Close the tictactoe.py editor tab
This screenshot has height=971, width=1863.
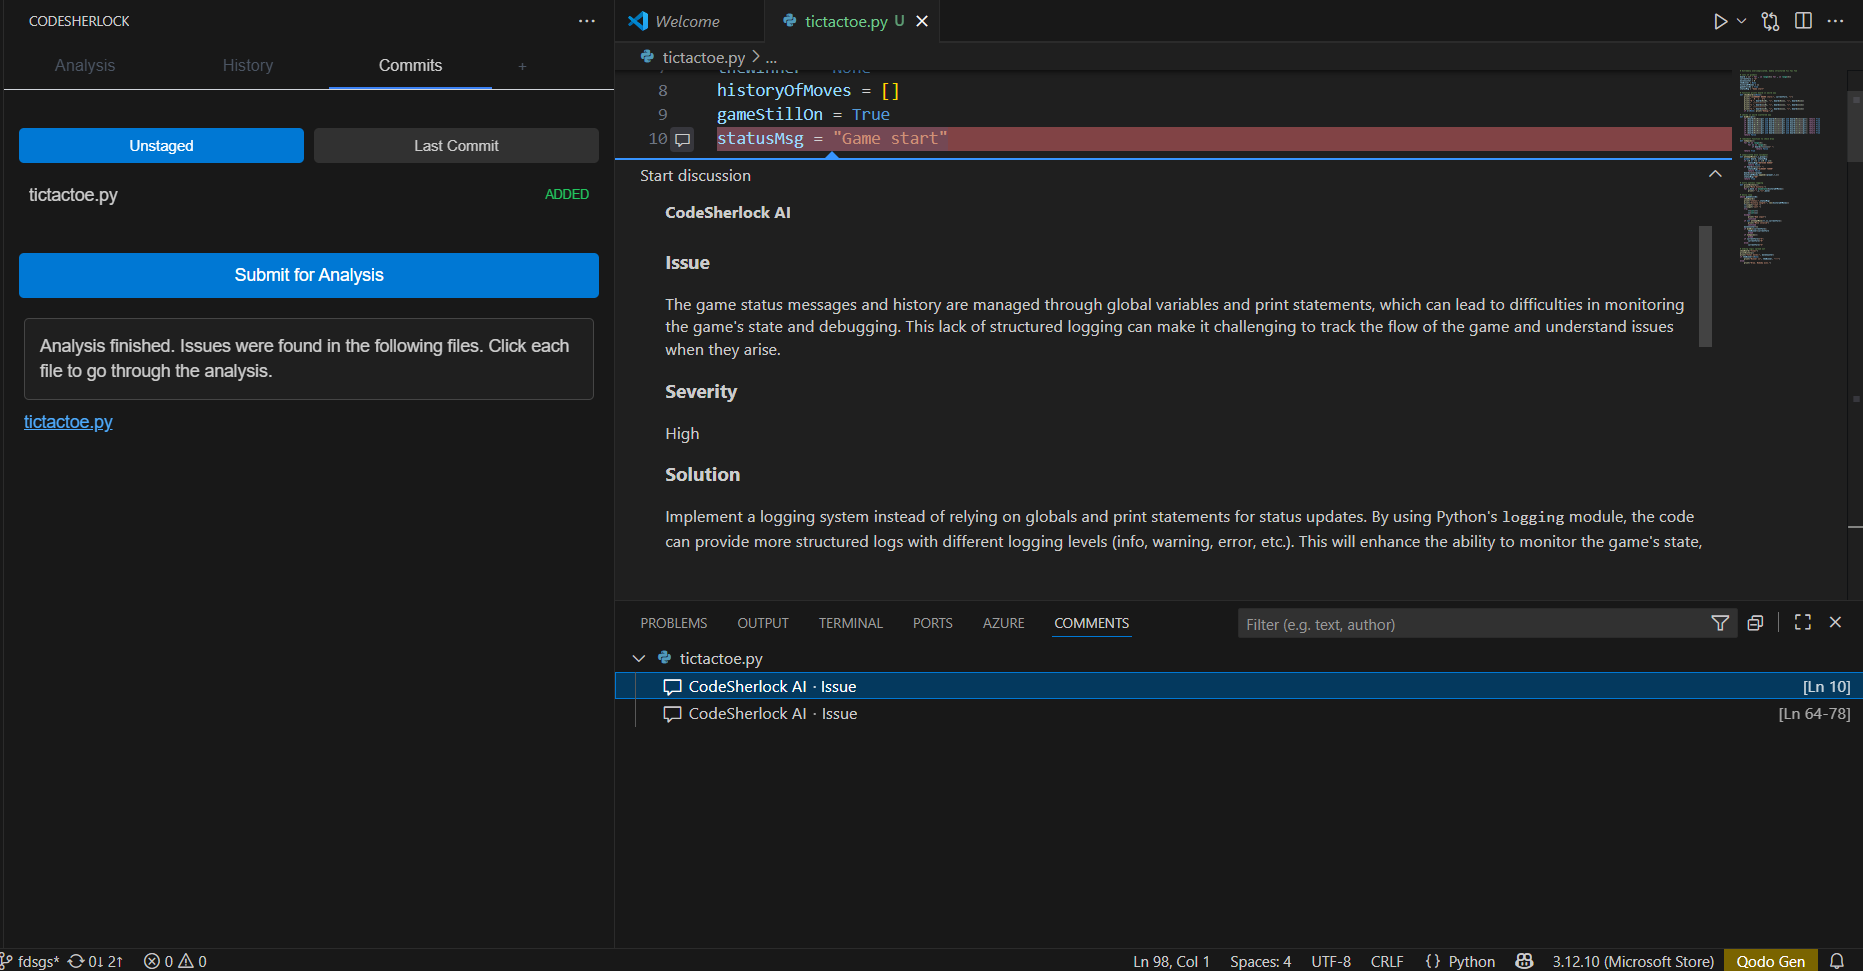tap(922, 21)
